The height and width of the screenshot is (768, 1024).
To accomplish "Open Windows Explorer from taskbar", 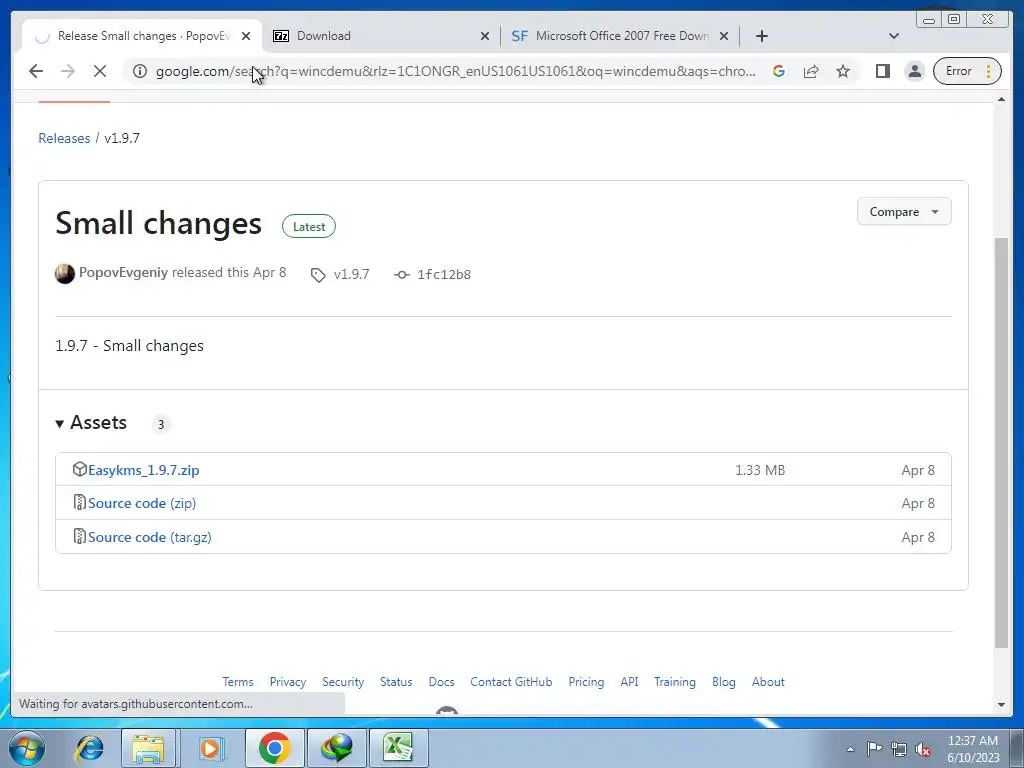I will 149,748.
